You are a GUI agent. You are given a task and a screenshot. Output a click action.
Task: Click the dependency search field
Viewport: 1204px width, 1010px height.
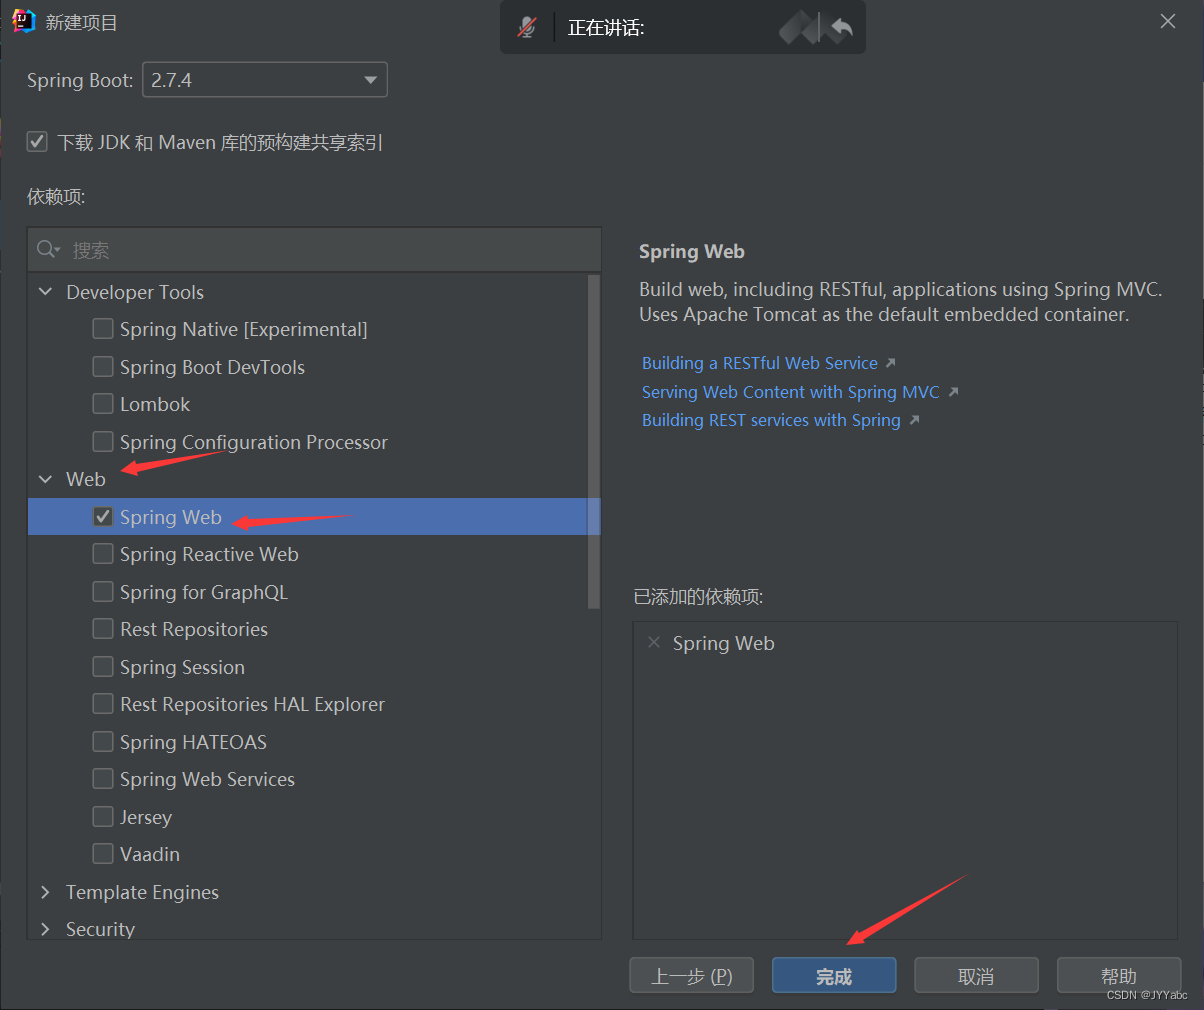coord(315,249)
